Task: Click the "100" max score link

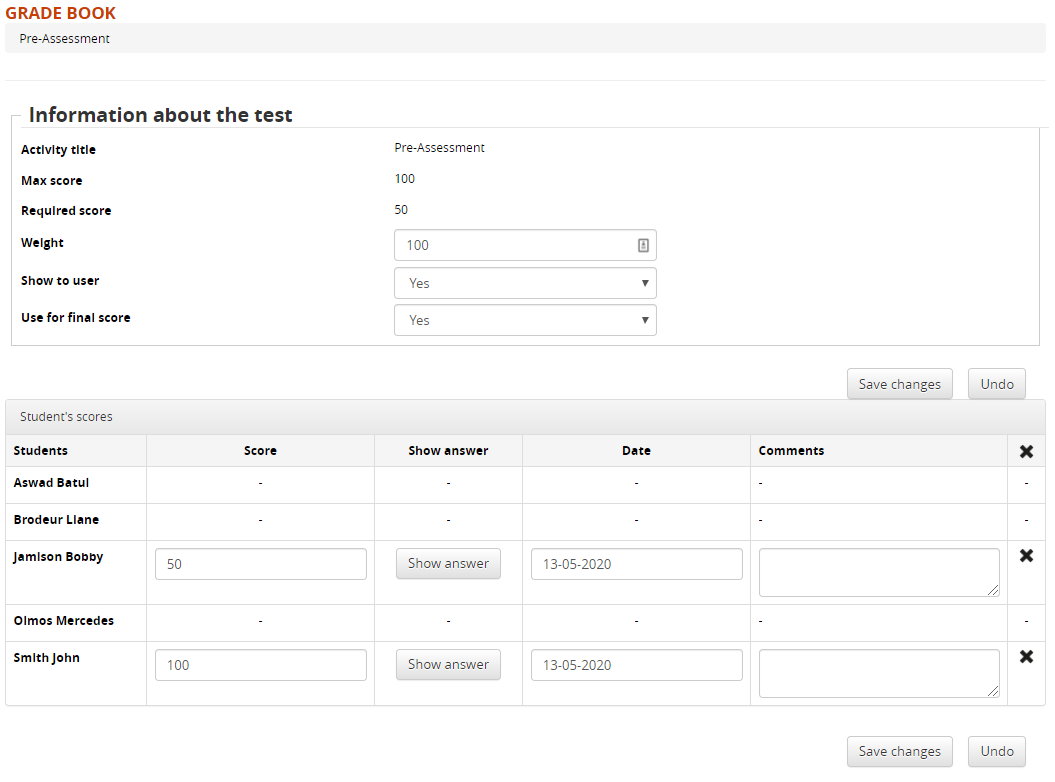Action: point(404,178)
